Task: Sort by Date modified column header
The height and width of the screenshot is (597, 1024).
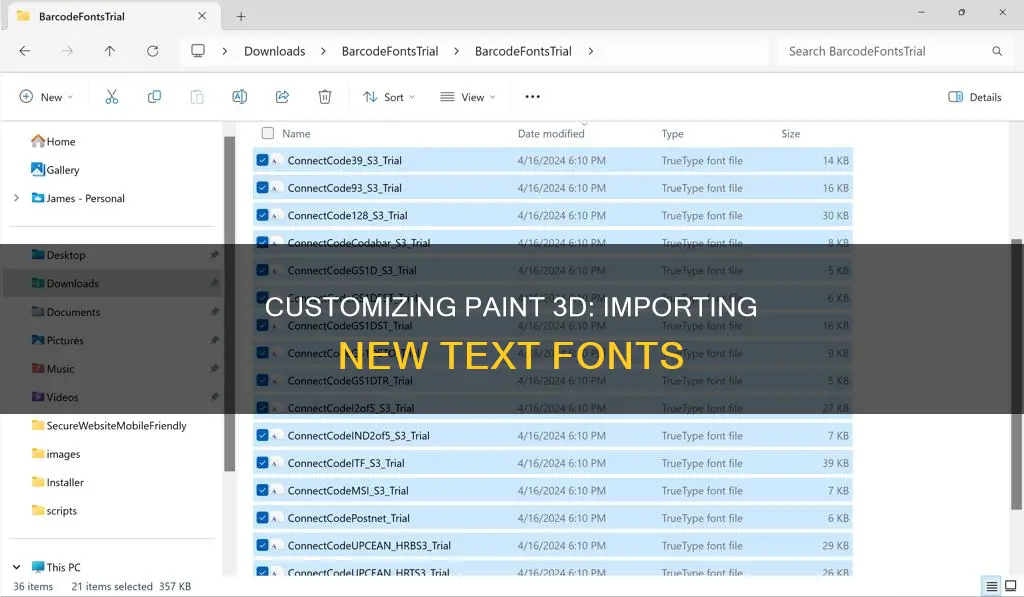Action: (x=551, y=133)
